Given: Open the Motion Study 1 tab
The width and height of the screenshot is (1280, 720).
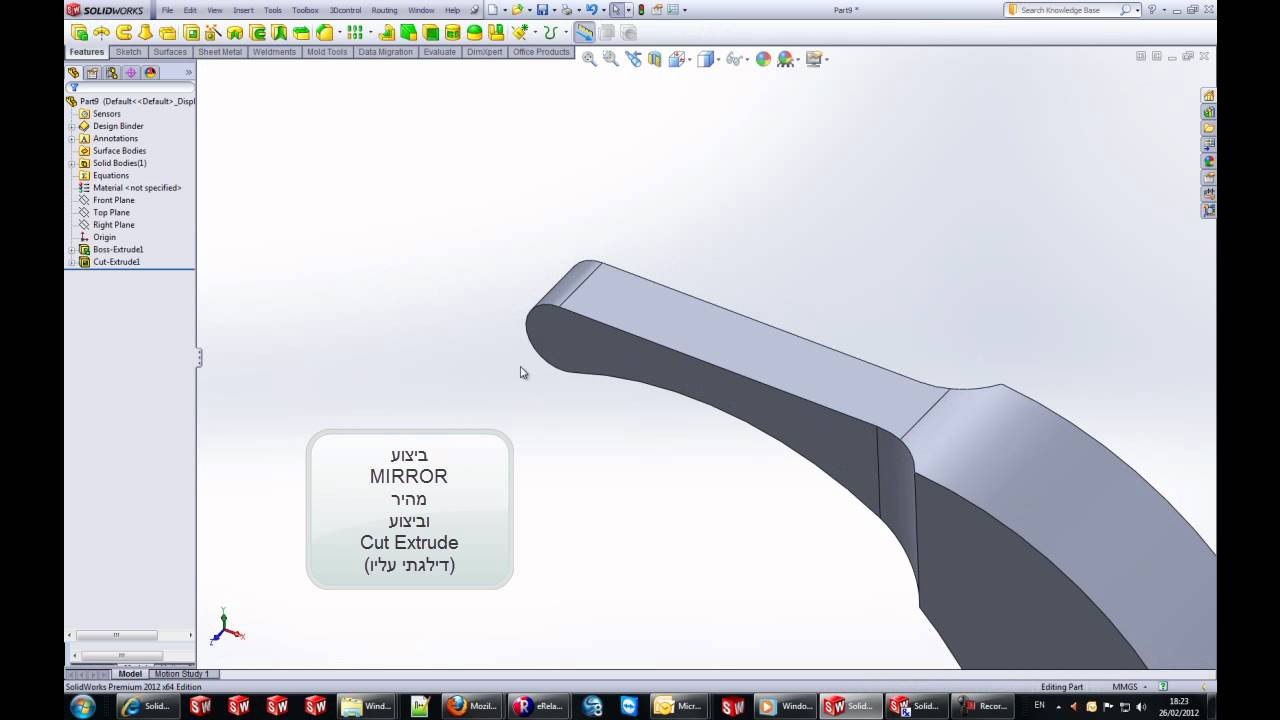Looking at the screenshot, I should [x=181, y=674].
